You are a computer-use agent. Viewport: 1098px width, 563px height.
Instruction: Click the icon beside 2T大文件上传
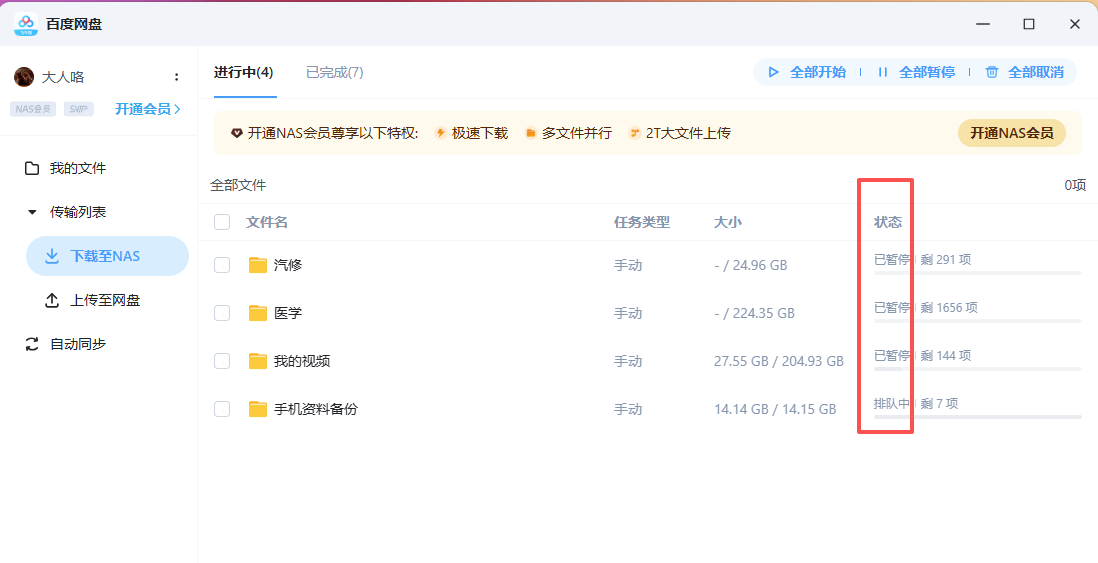(634, 133)
